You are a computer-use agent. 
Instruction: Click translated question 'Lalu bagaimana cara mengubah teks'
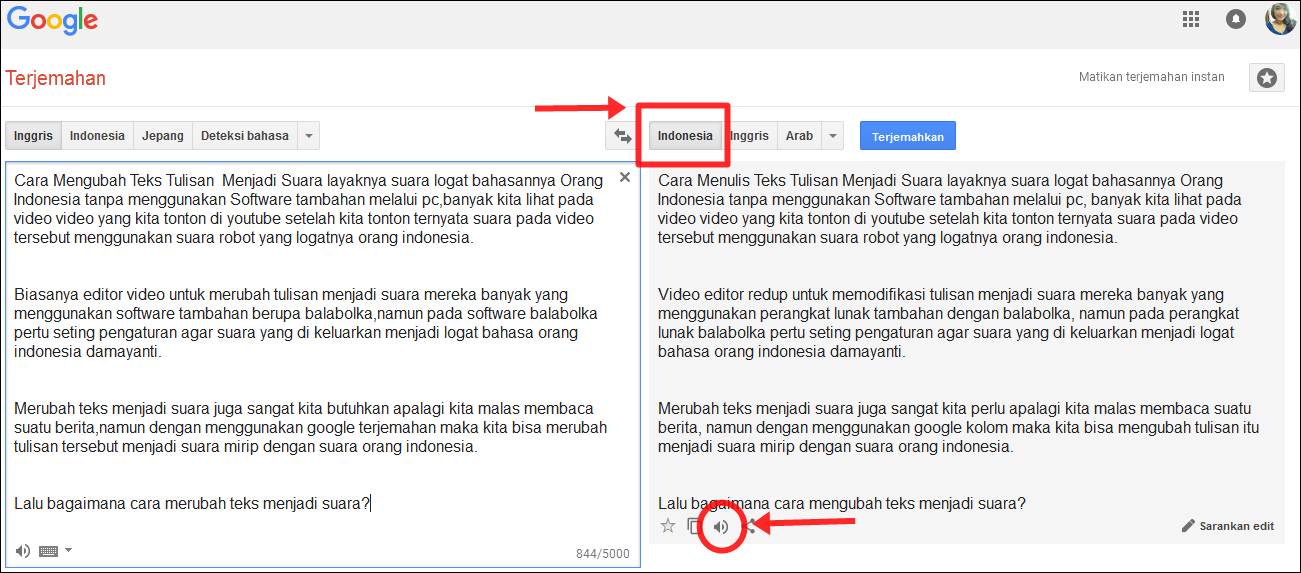click(x=842, y=504)
